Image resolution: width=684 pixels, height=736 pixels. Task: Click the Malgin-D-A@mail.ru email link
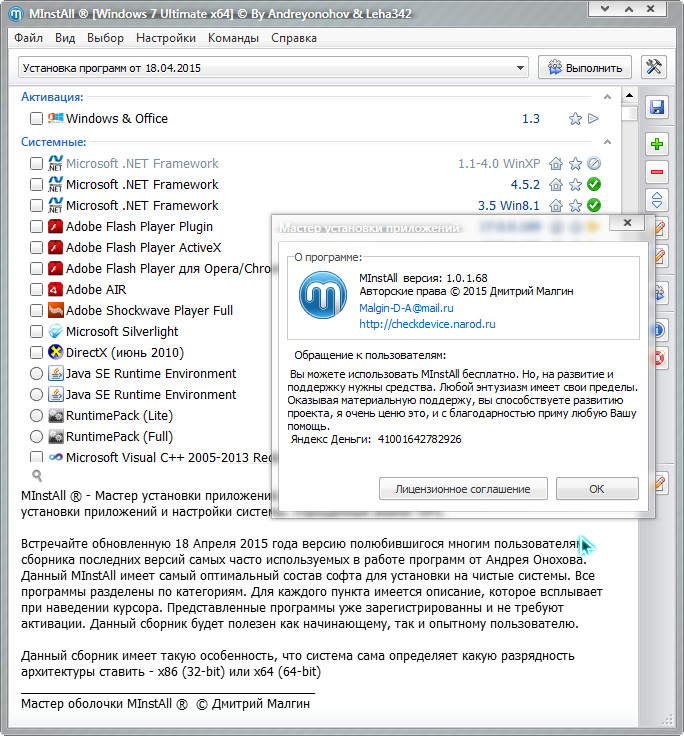coord(406,308)
